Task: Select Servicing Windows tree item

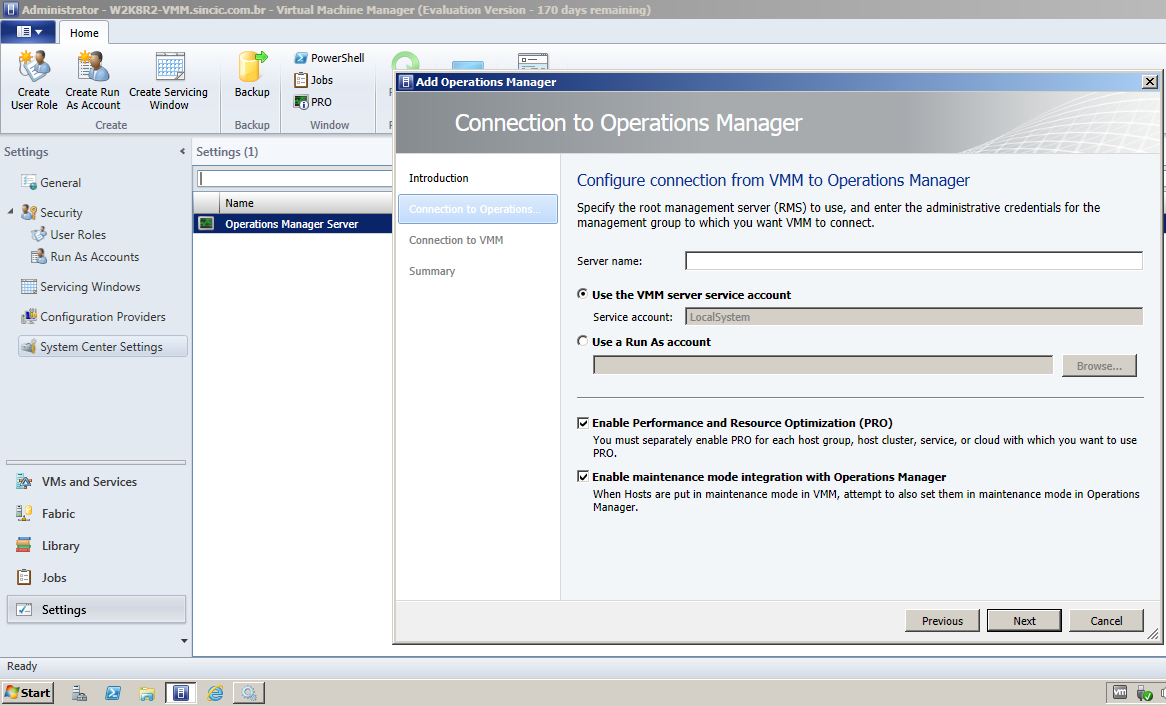Action: click(90, 286)
